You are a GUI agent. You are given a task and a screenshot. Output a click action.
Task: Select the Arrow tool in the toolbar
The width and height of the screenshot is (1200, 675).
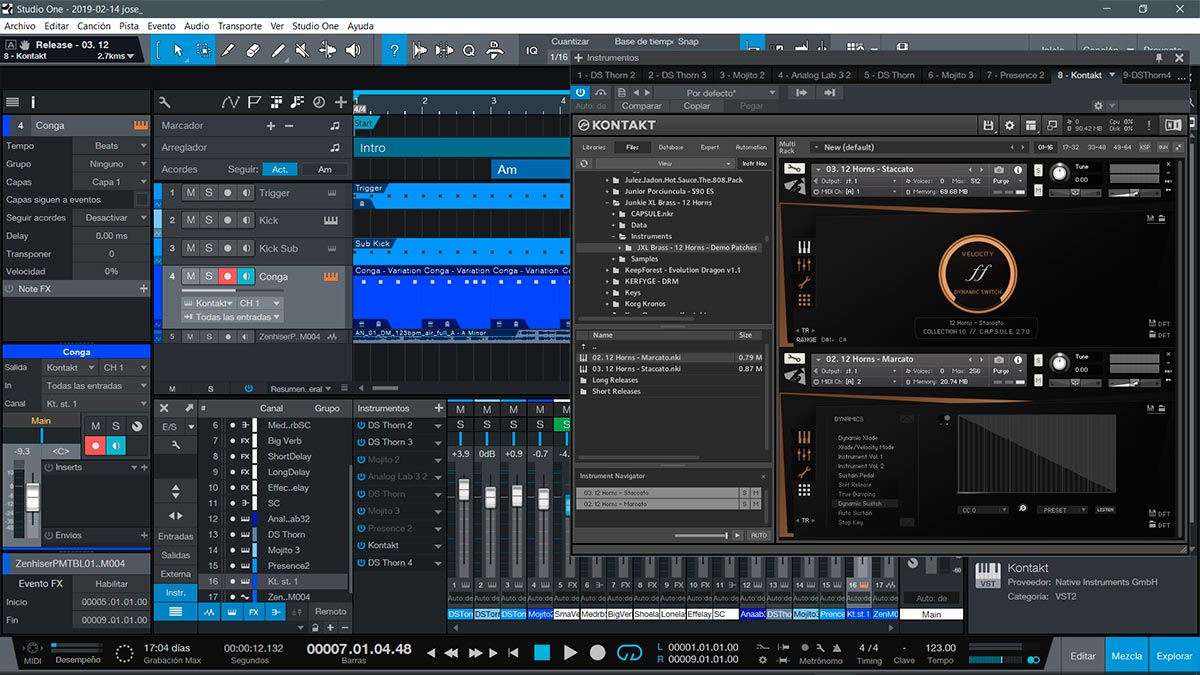coord(178,50)
